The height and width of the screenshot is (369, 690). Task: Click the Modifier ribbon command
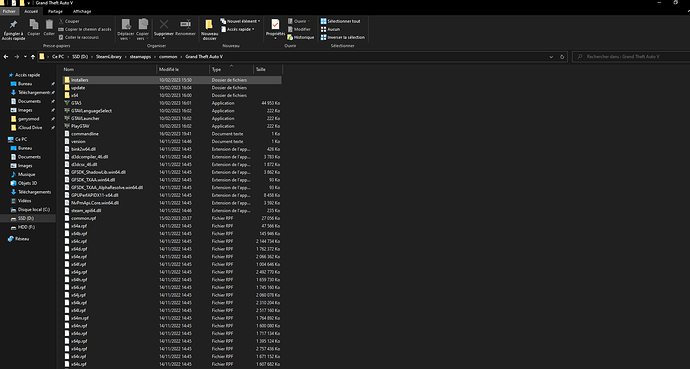click(x=299, y=29)
